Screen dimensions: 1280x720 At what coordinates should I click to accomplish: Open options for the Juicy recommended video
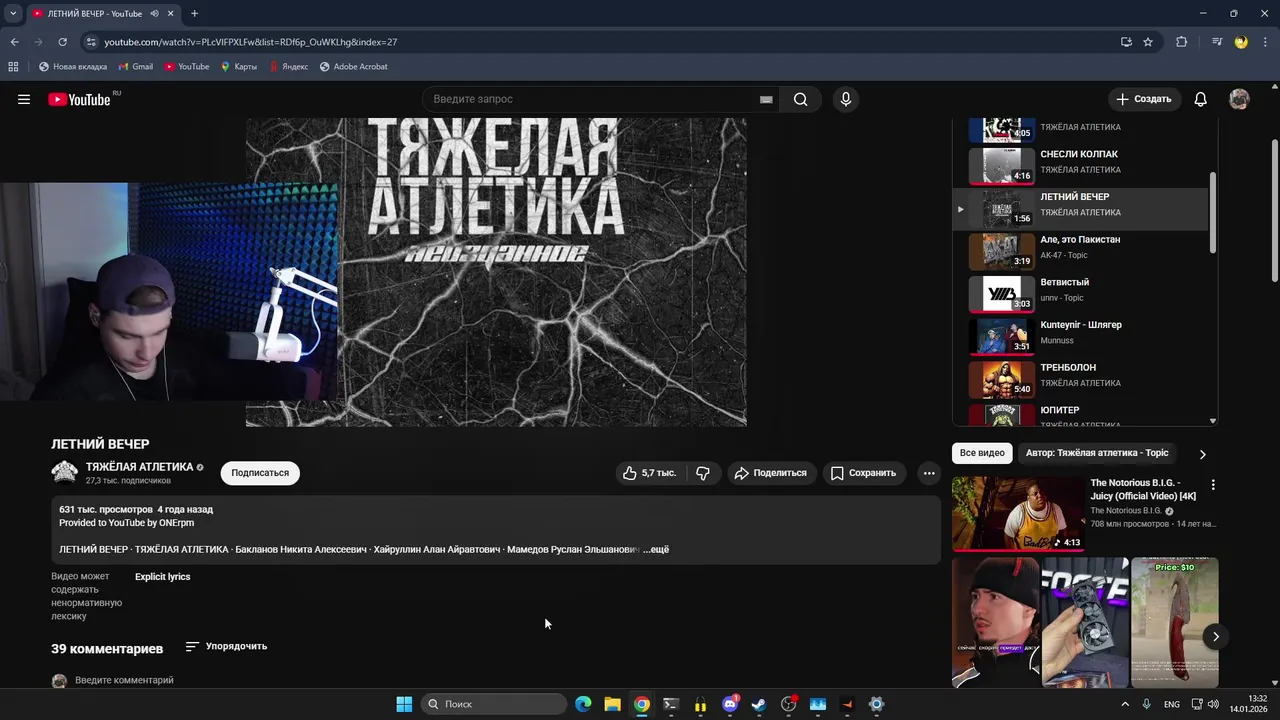(1213, 485)
